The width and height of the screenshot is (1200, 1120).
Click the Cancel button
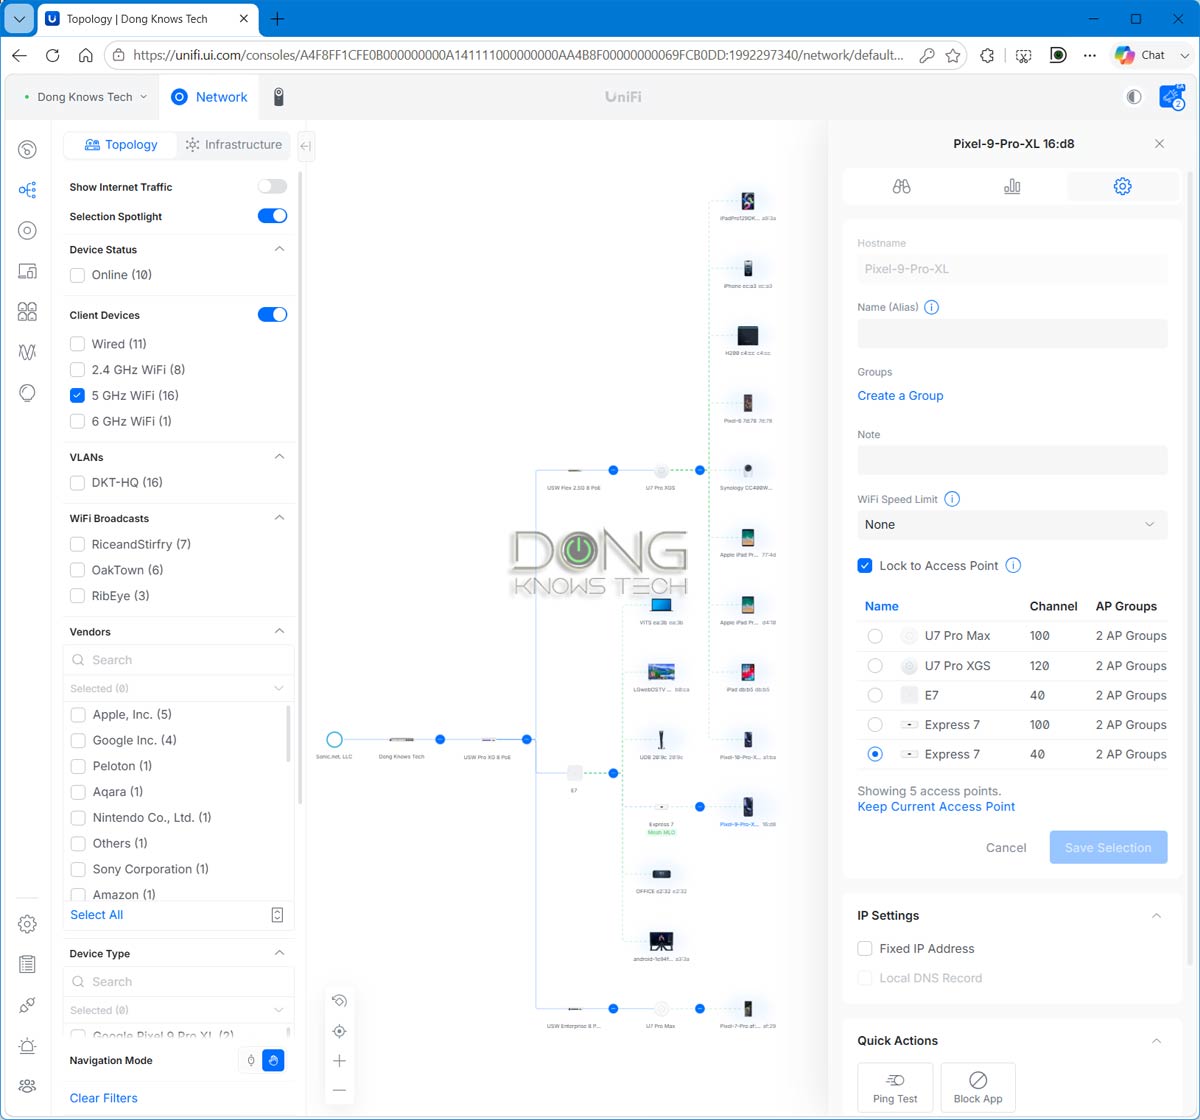tap(1006, 848)
